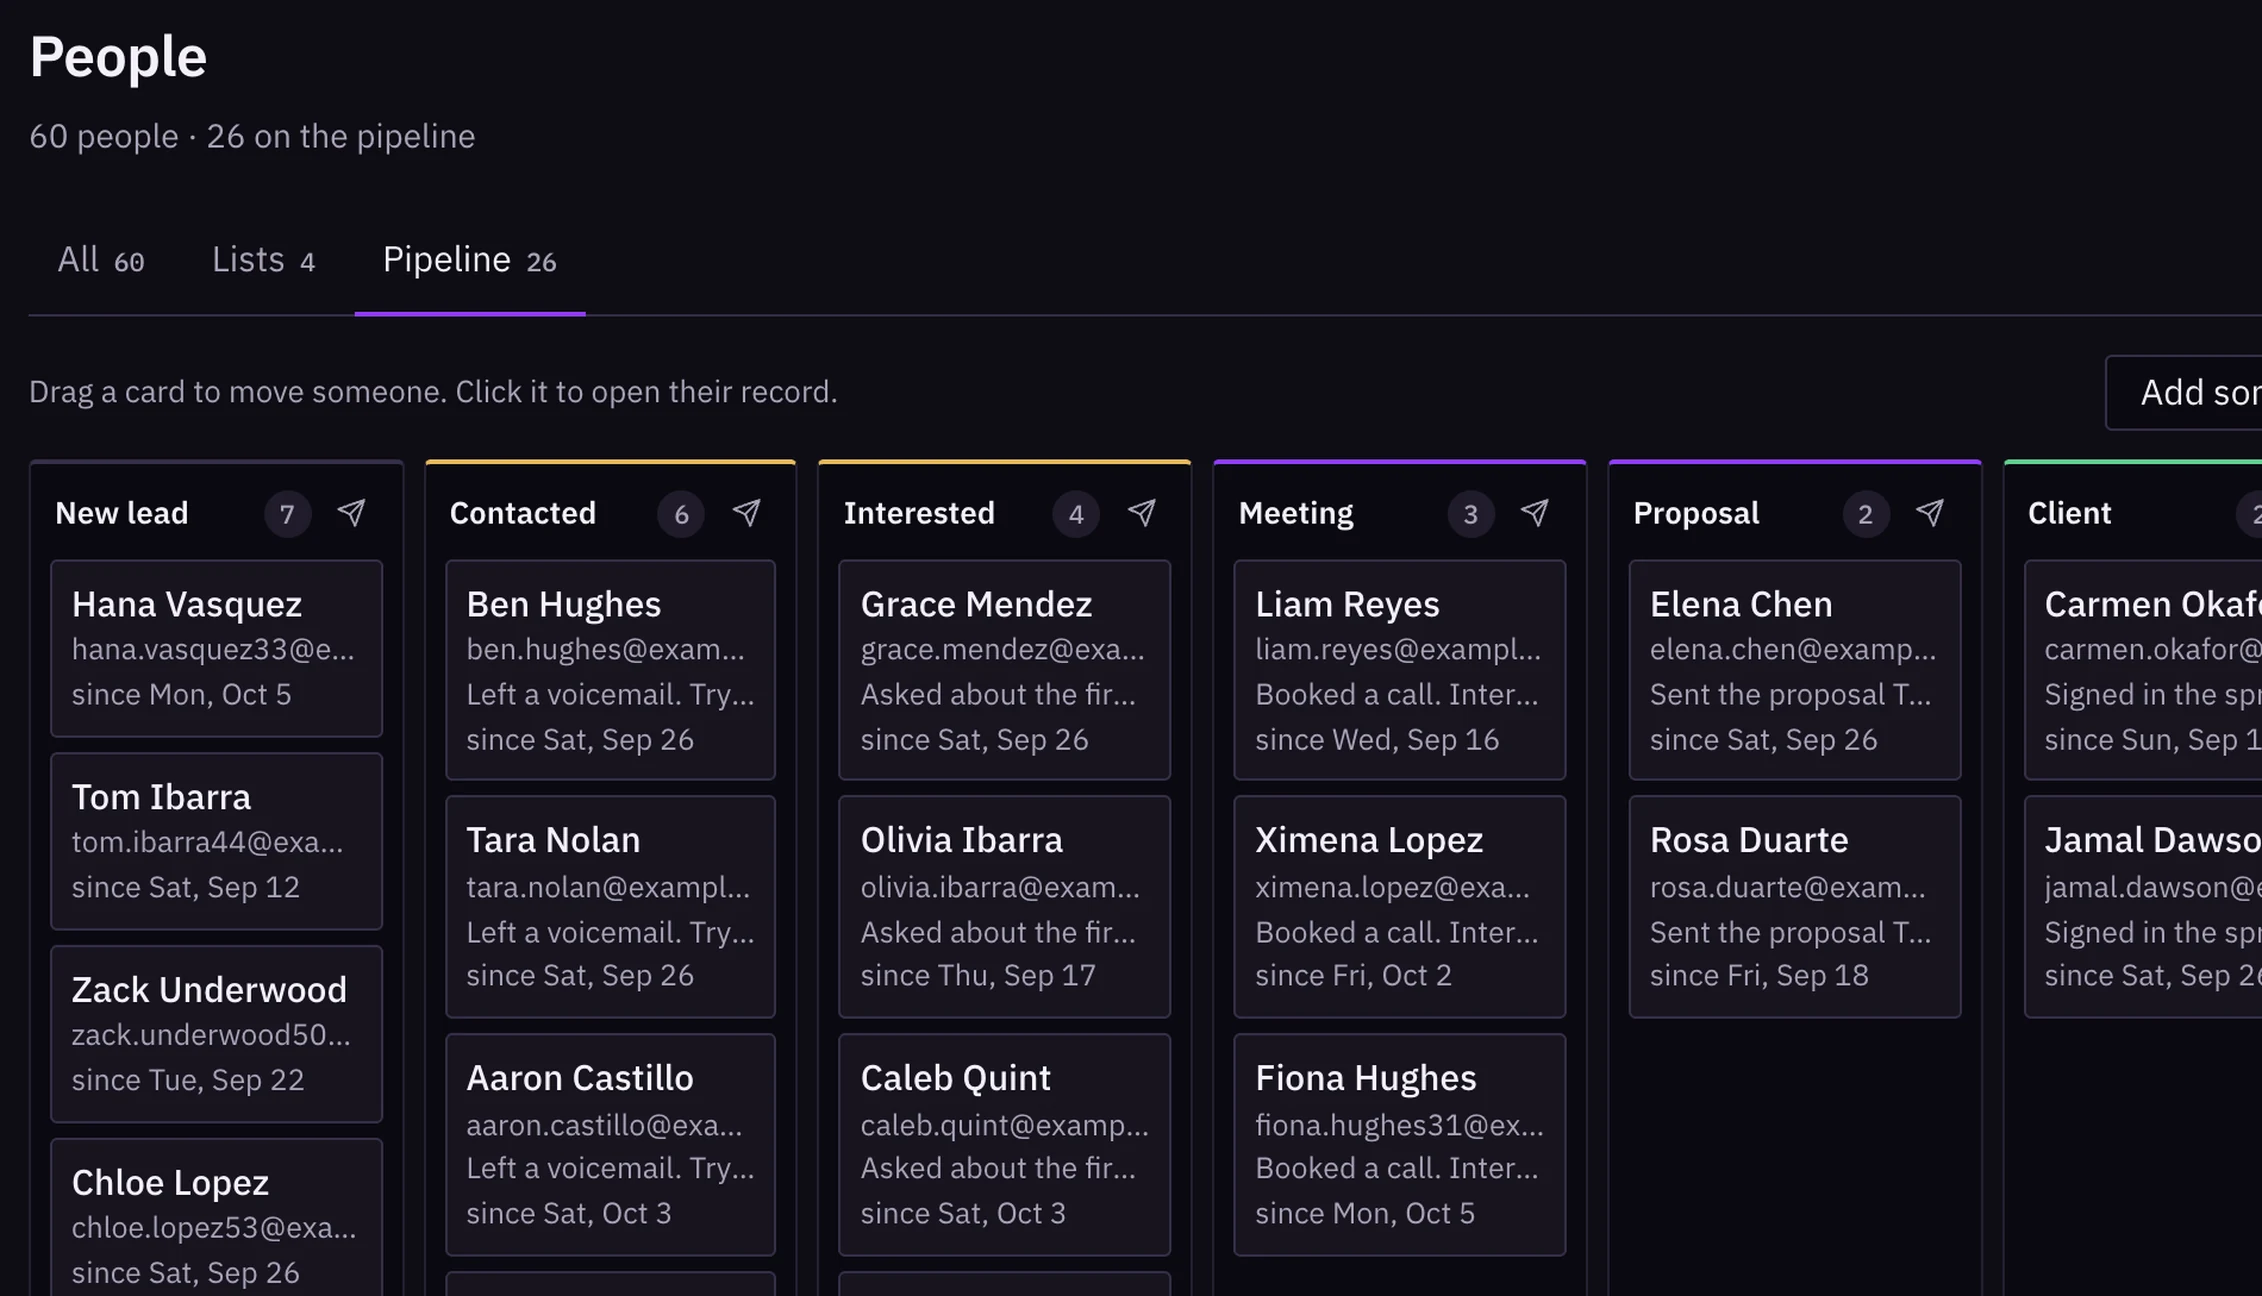This screenshot has width=2262, height=1296.
Task: Click the 'Drag a card to move someone' hint
Action: click(433, 392)
